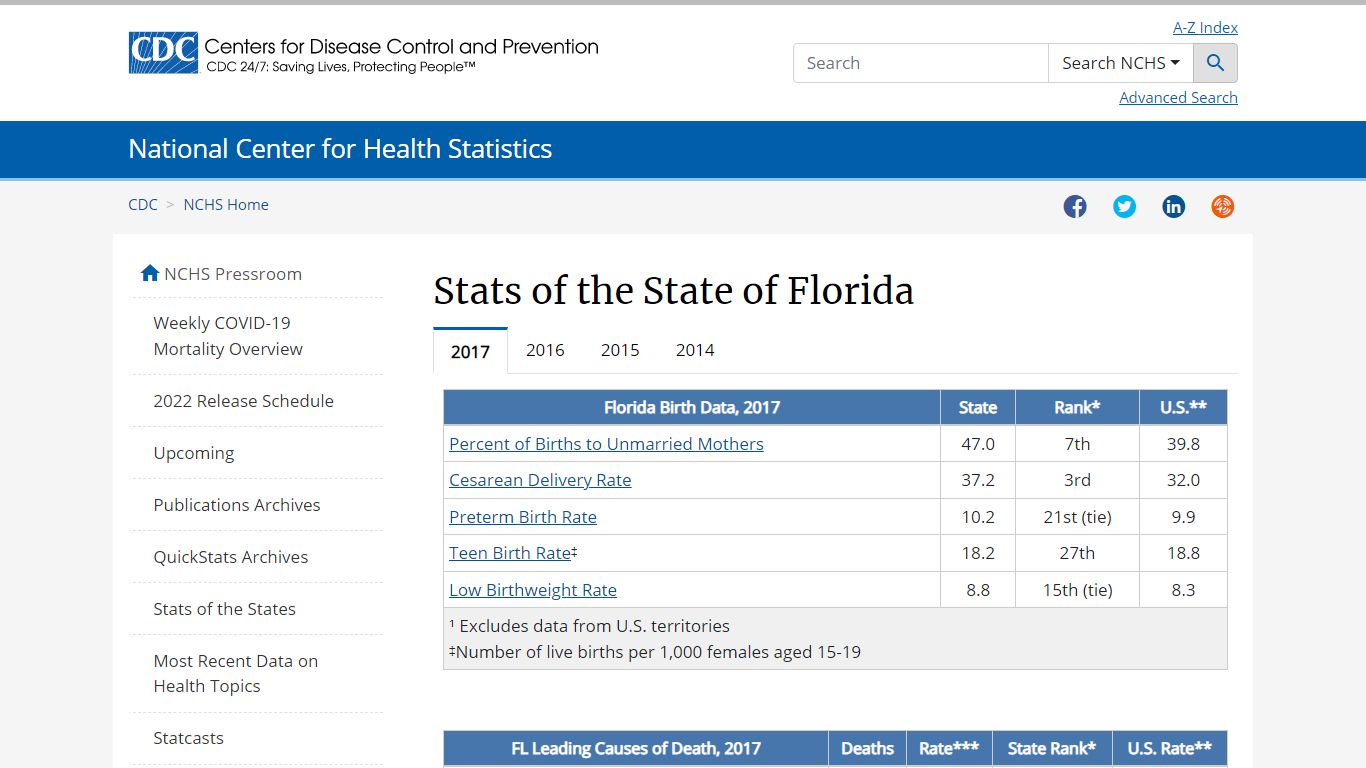Click the 15th (tie) rank cell
The width and height of the screenshot is (1366, 768).
pos(1077,590)
